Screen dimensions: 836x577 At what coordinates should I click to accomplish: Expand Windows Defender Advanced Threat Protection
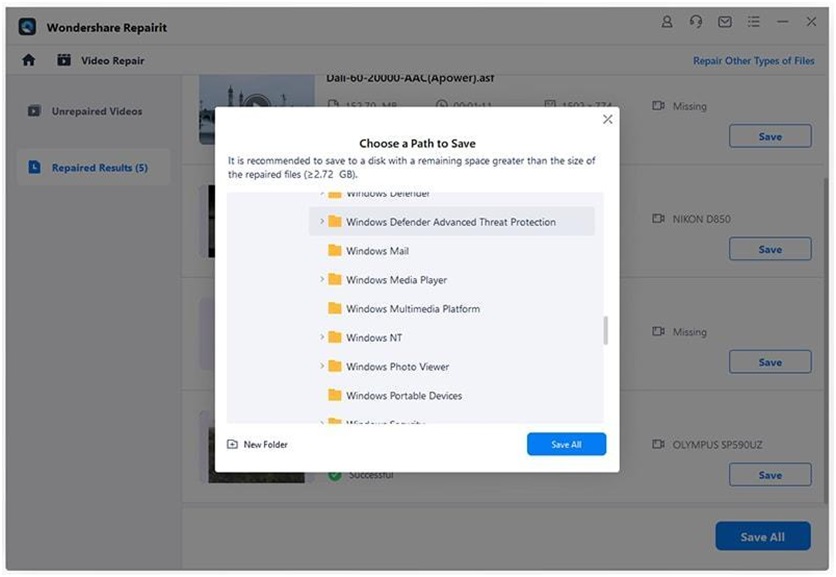click(x=321, y=221)
